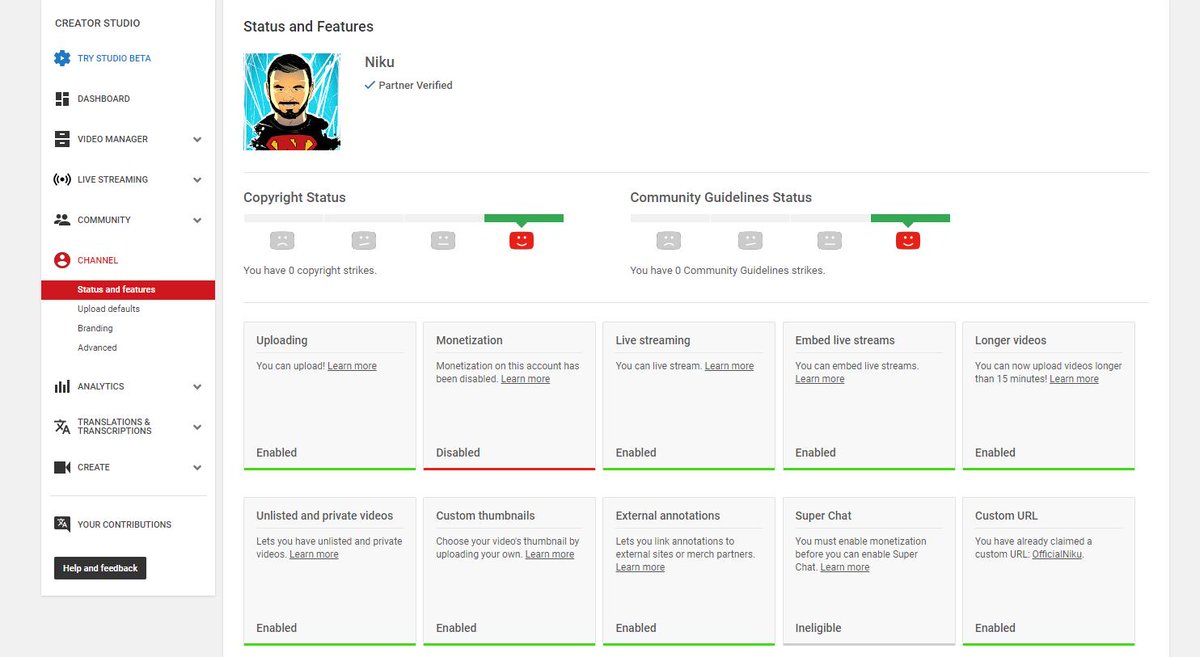Expand the Community section chevron
The height and width of the screenshot is (657, 1200).
(x=197, y=220)
